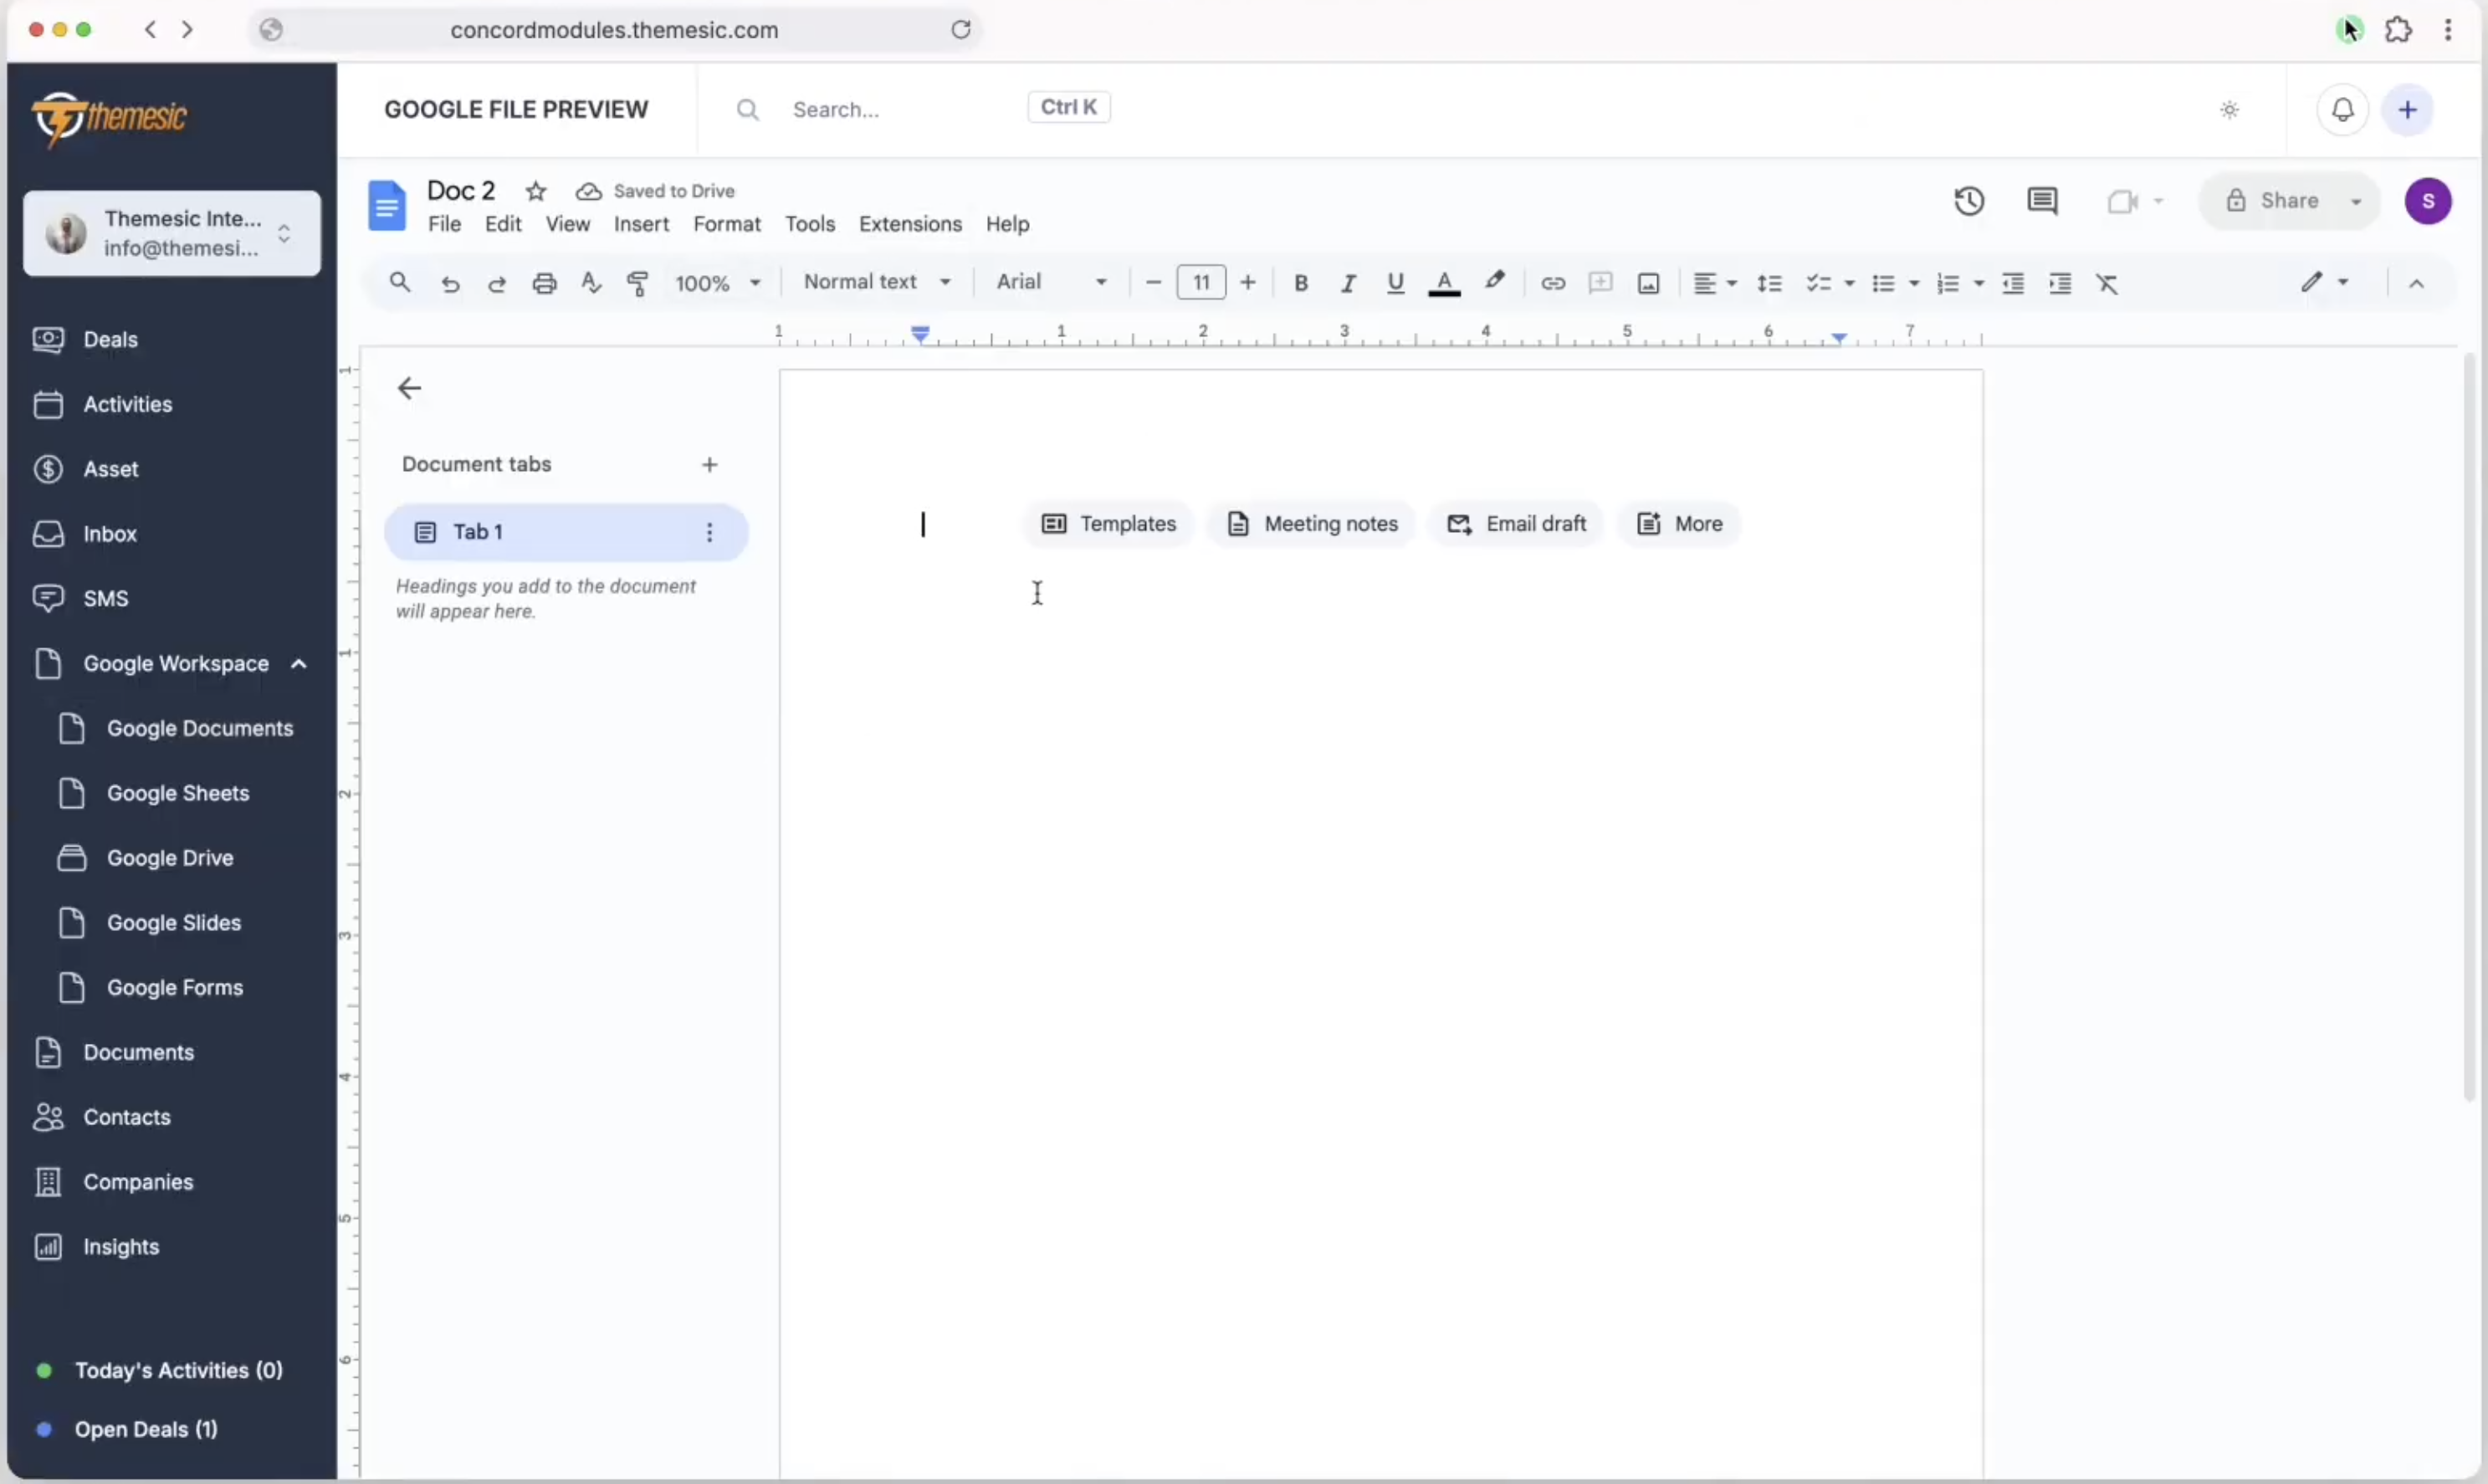Select the Print icon in the toolbar
This screenshot has width=2488, height=1484.
[x=545, y=283]
